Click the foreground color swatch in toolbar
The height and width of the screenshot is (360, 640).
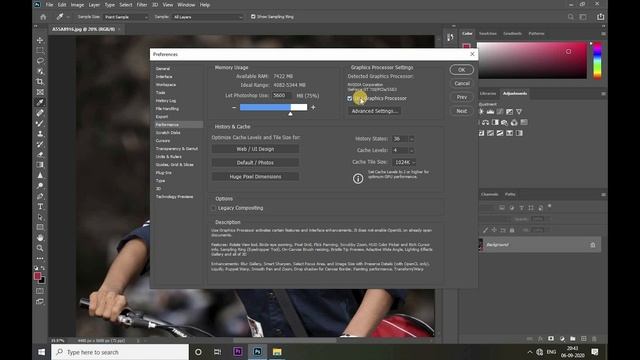(38, 276)
